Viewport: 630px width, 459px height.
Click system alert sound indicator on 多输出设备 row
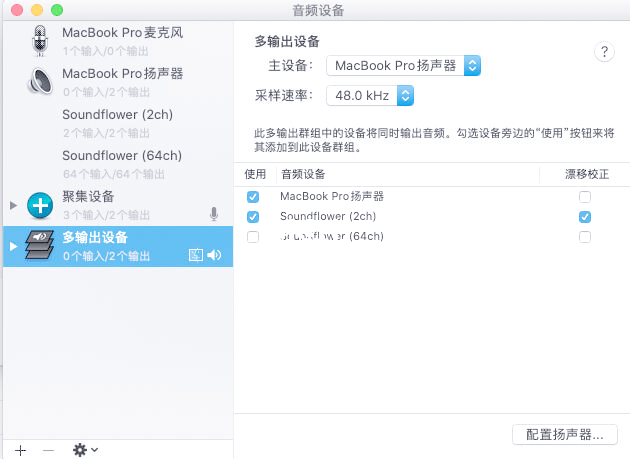pyautogui.click(x=196, y=255)
